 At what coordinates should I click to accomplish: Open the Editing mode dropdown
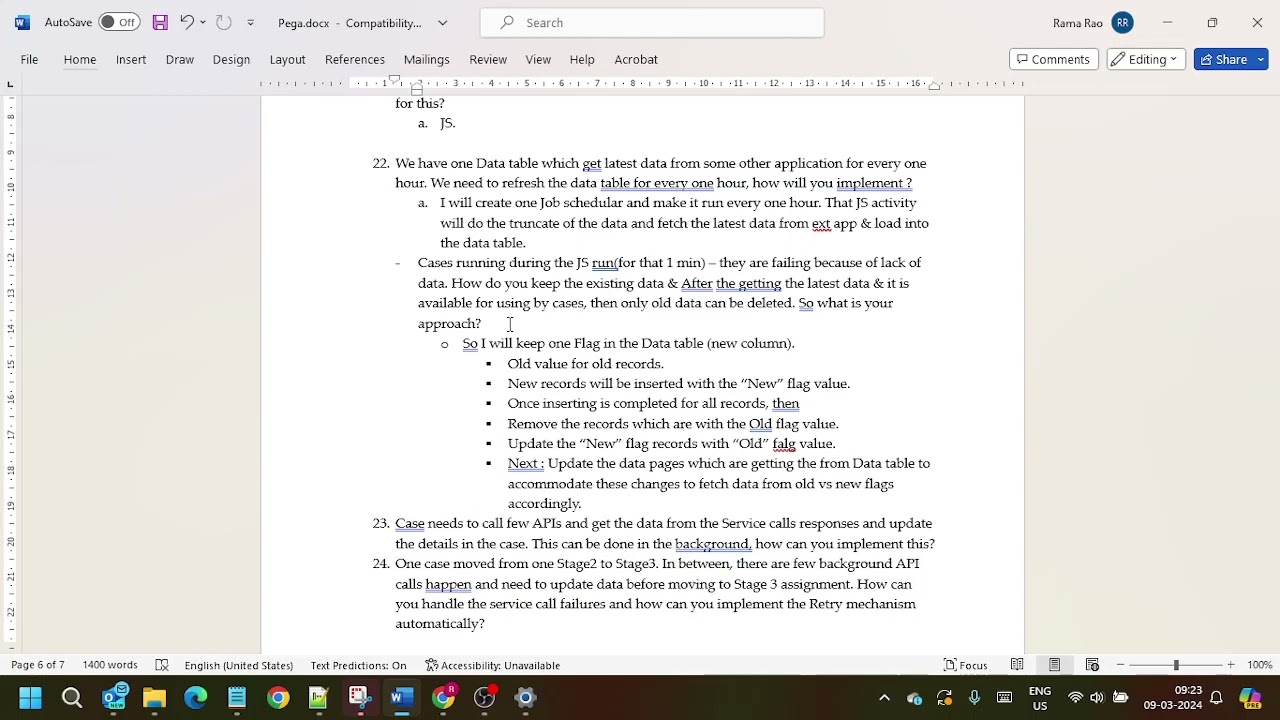click(x=1146, y=59)
